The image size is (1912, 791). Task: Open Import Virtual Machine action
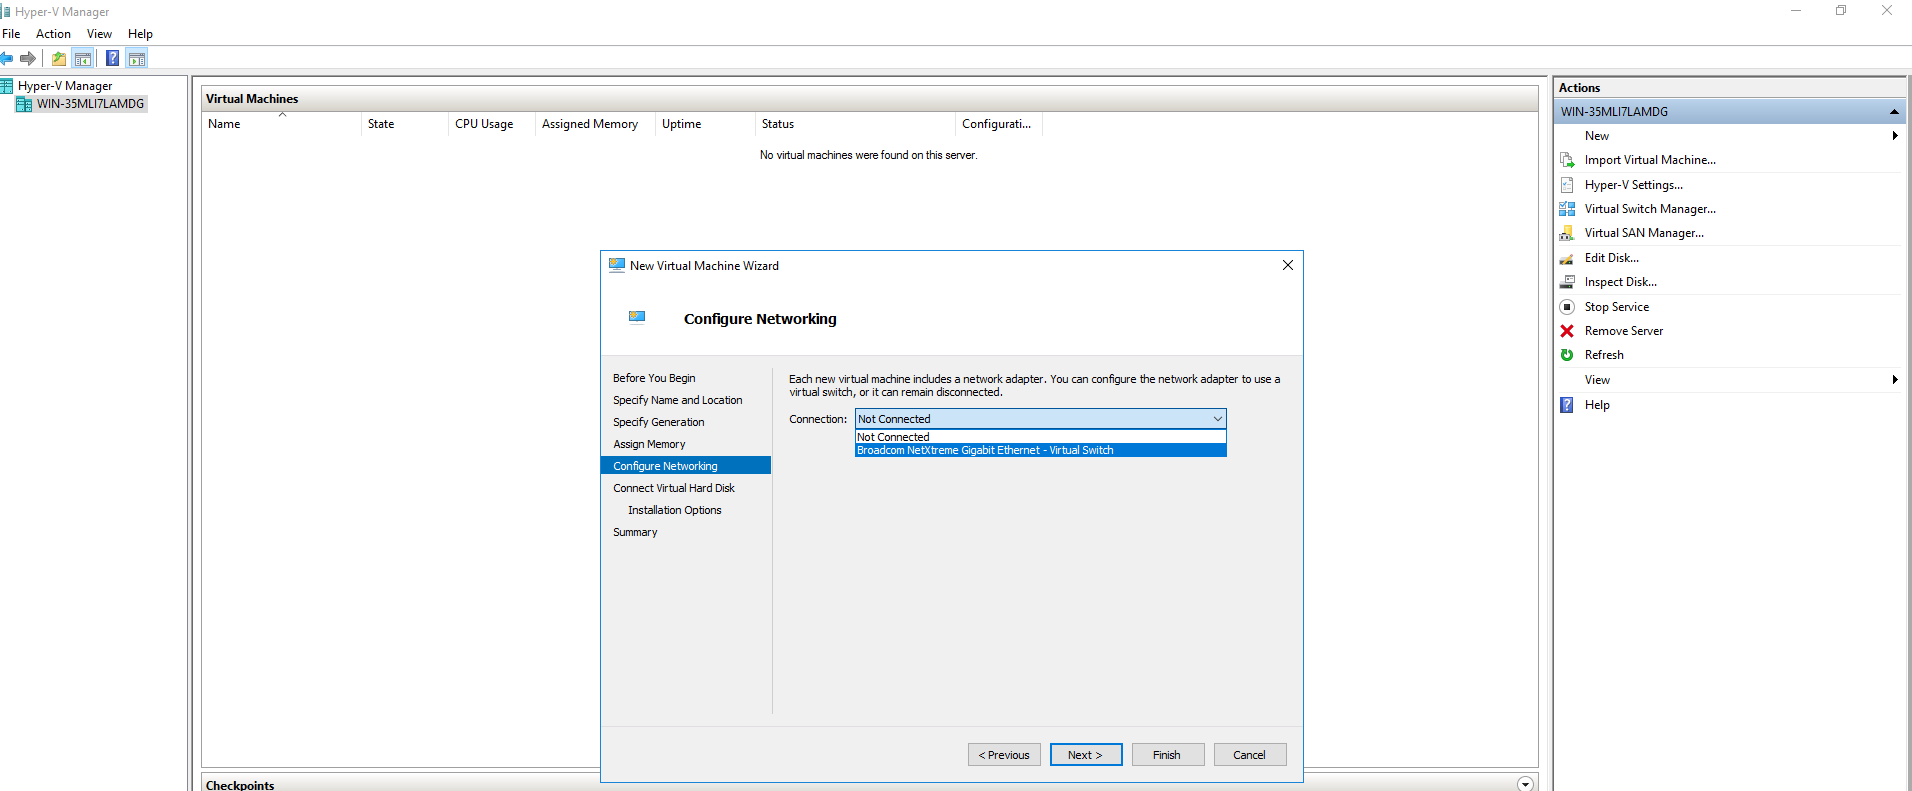(x=1649, y=160)
